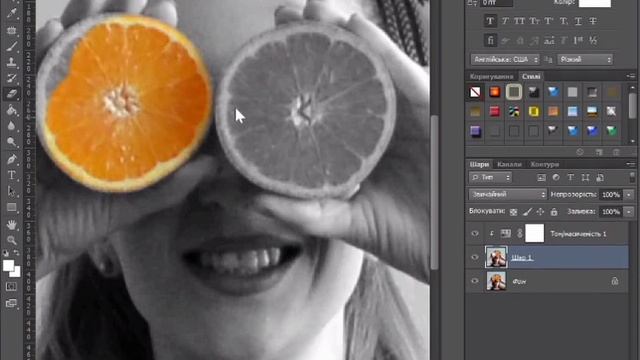The height and width of the screenshot is (360, 640).
Task: Toggle Faux Bold text style
Action: (x=490, y=21)
